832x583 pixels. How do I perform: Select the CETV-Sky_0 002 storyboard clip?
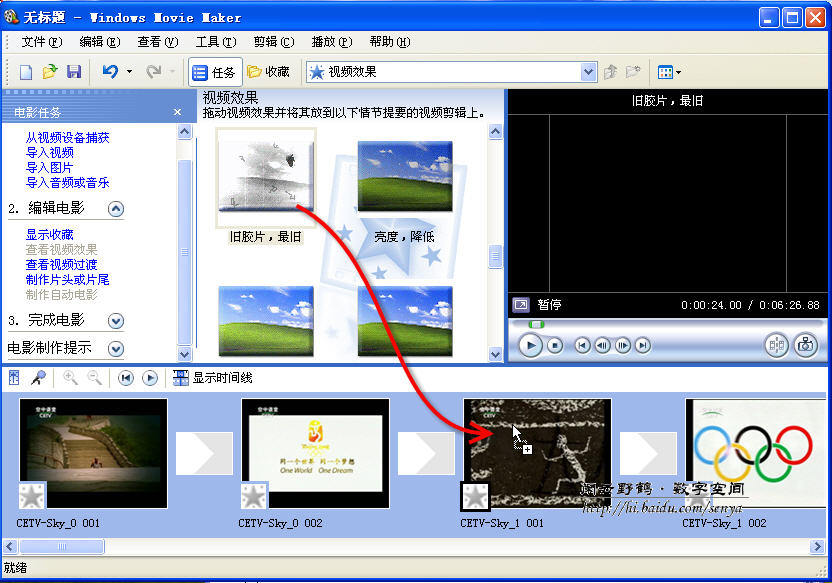click(x=315, y=454)
